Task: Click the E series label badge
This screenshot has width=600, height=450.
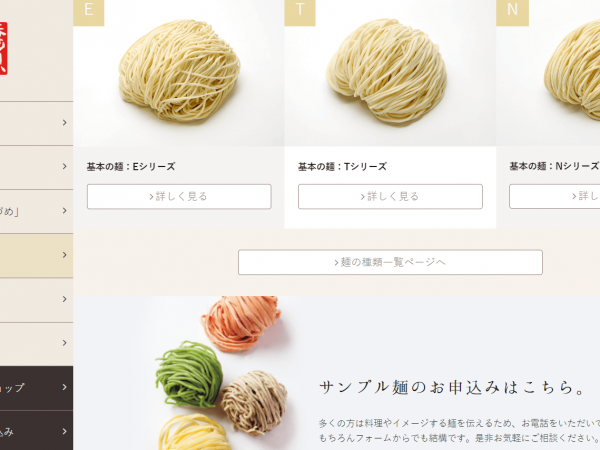Action: tap(88, 12)
